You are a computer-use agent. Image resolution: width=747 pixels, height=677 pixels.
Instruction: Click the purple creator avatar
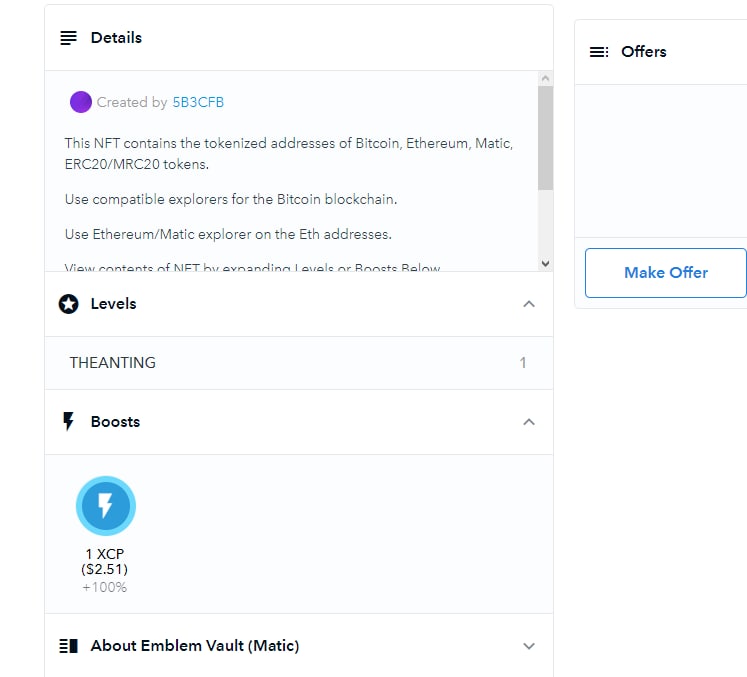81,102
